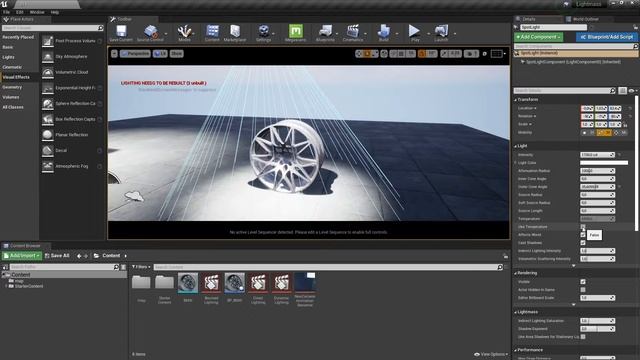Click the Add Component button
The height and width of the screenshot is (360, 640).
538,37
